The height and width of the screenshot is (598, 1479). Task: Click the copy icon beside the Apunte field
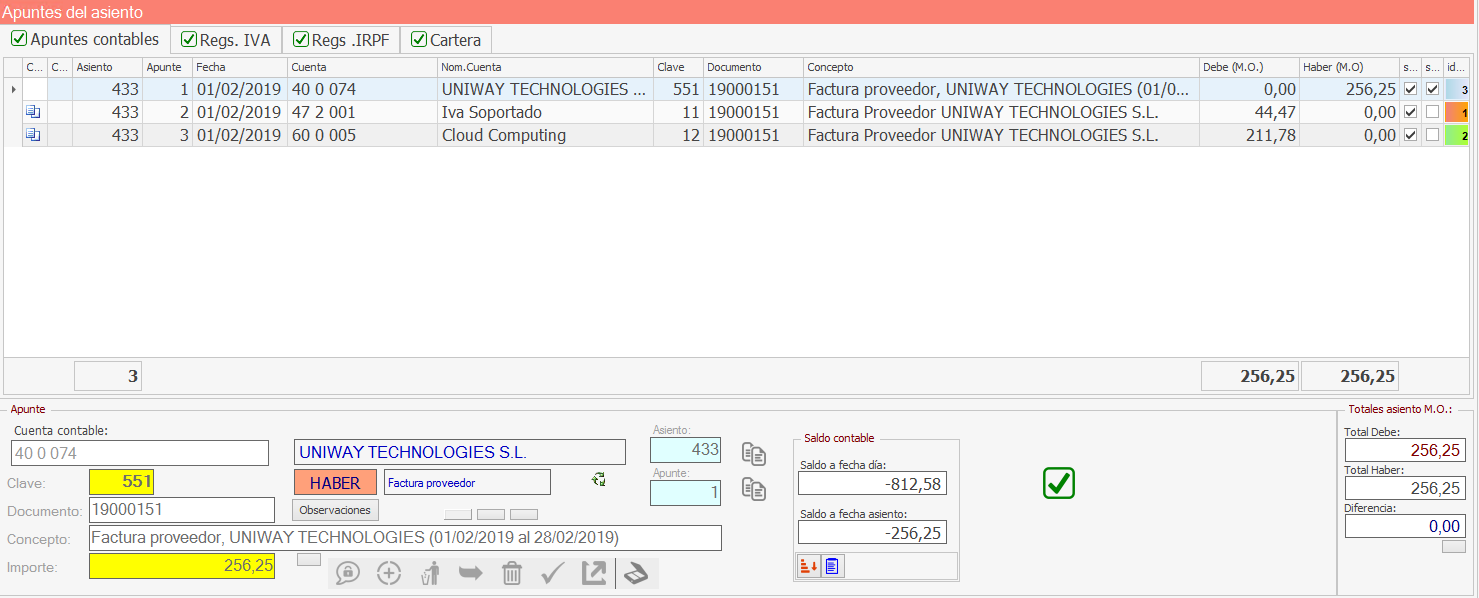click(x=754, y=489)
